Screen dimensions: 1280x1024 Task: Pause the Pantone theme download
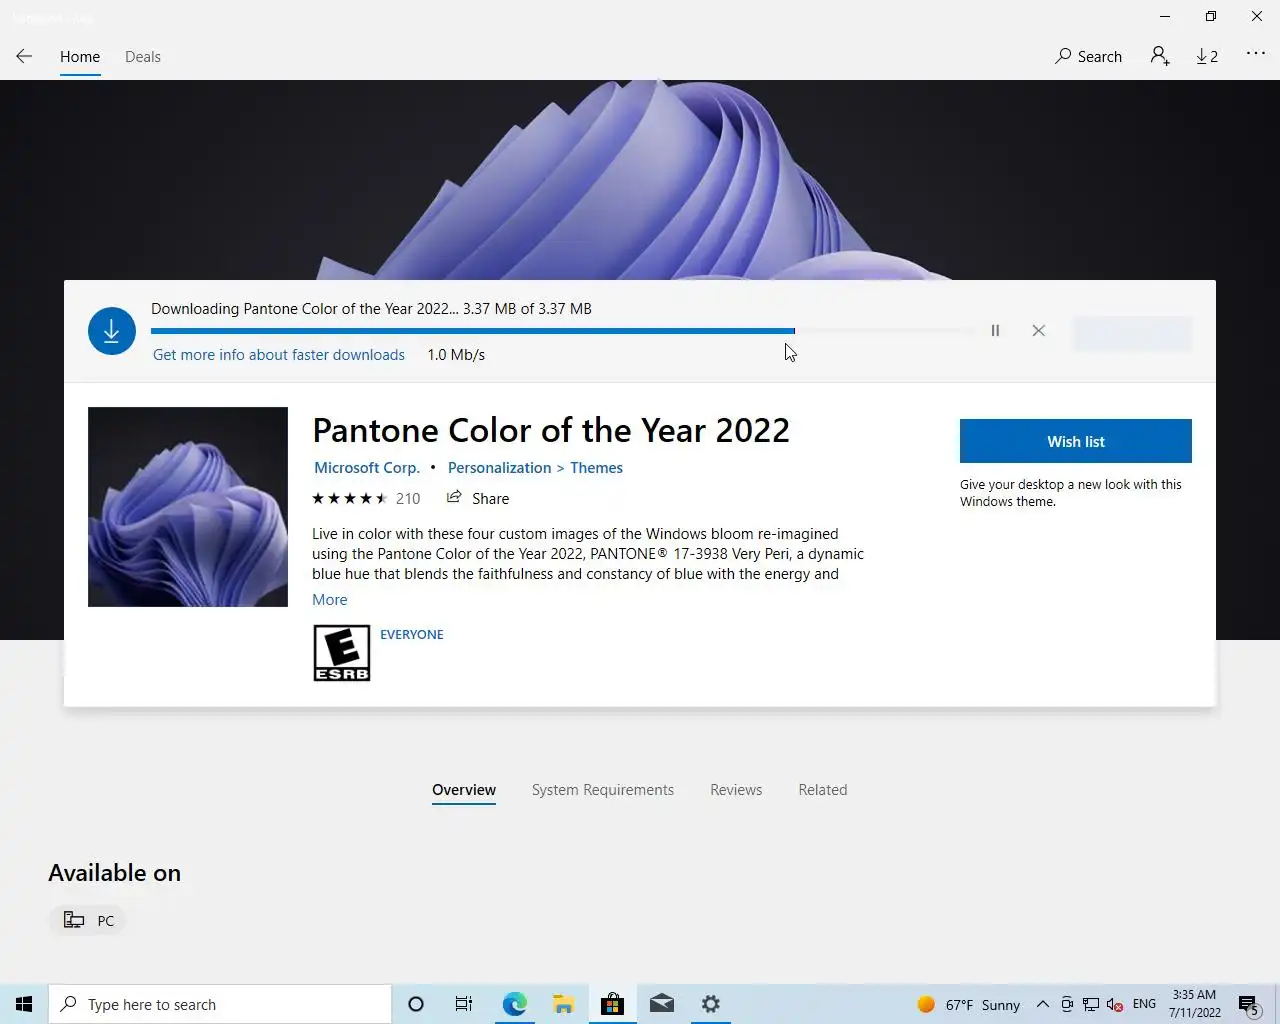coord(995,331)
